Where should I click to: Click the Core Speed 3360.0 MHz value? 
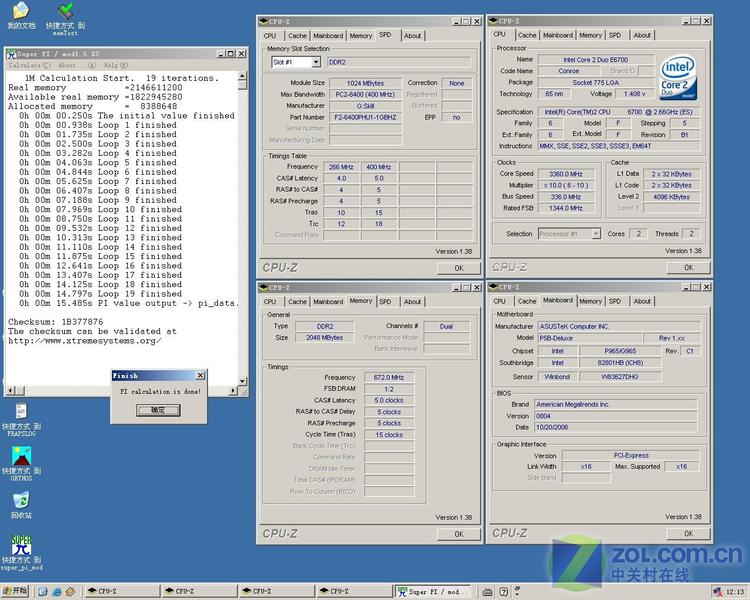tap(565, 174)
